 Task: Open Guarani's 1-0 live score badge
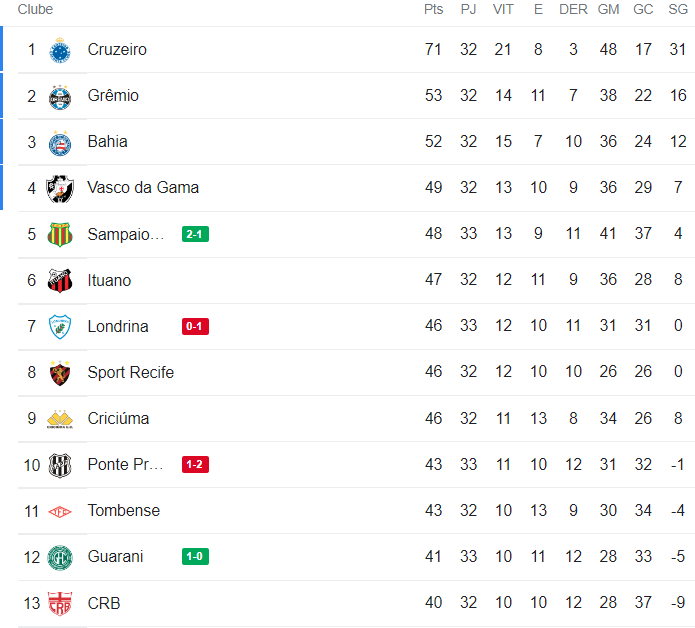click(x=195, y=556)
